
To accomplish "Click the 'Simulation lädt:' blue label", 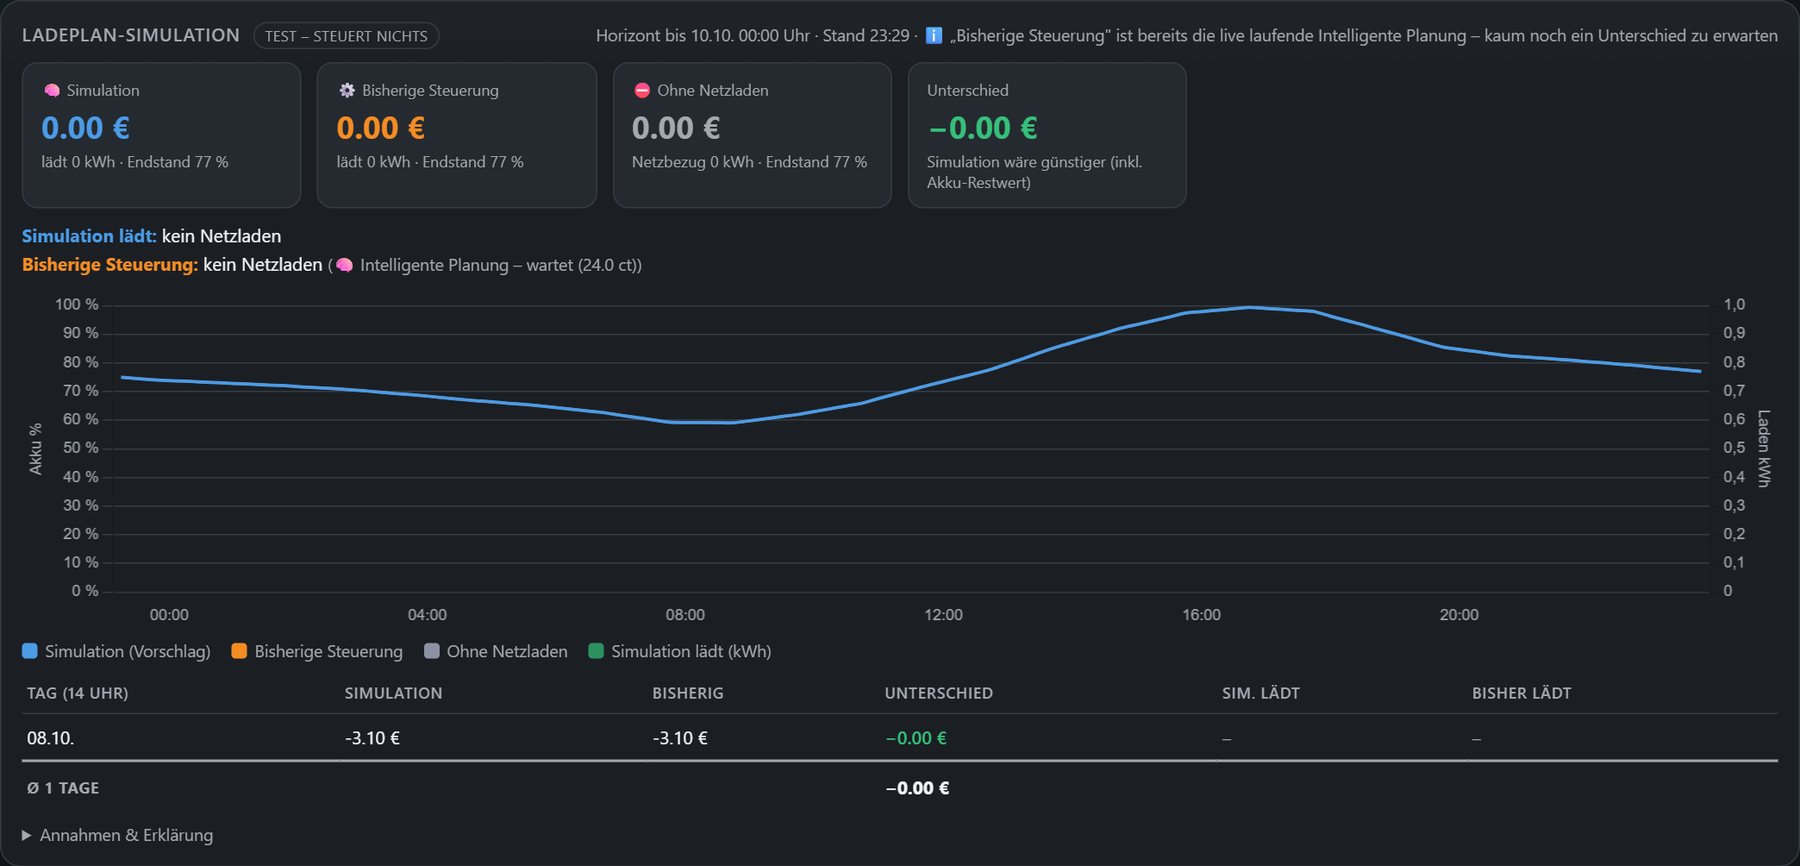I will pyautogui.click(x=89, y=236).
